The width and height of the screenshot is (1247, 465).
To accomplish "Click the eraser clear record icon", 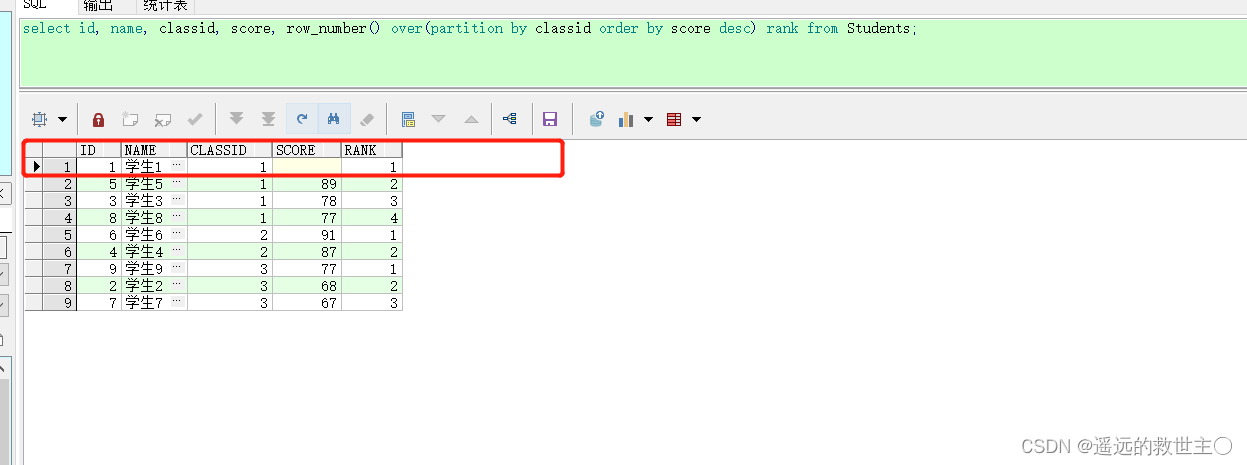I will [366, 119].
